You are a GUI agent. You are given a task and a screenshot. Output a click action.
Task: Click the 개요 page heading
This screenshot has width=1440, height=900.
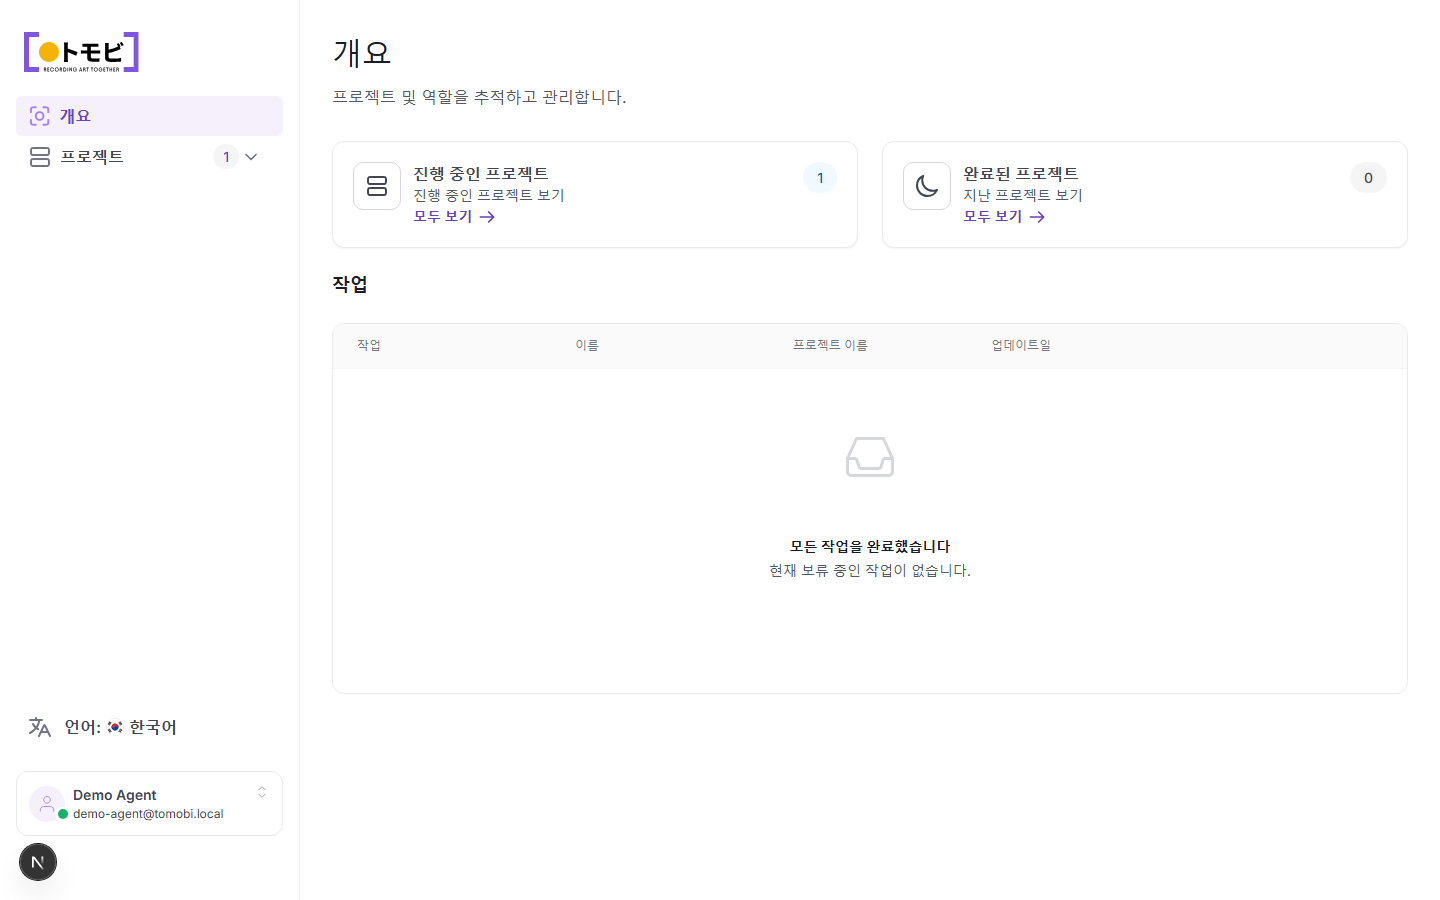[x=362, y=53]
